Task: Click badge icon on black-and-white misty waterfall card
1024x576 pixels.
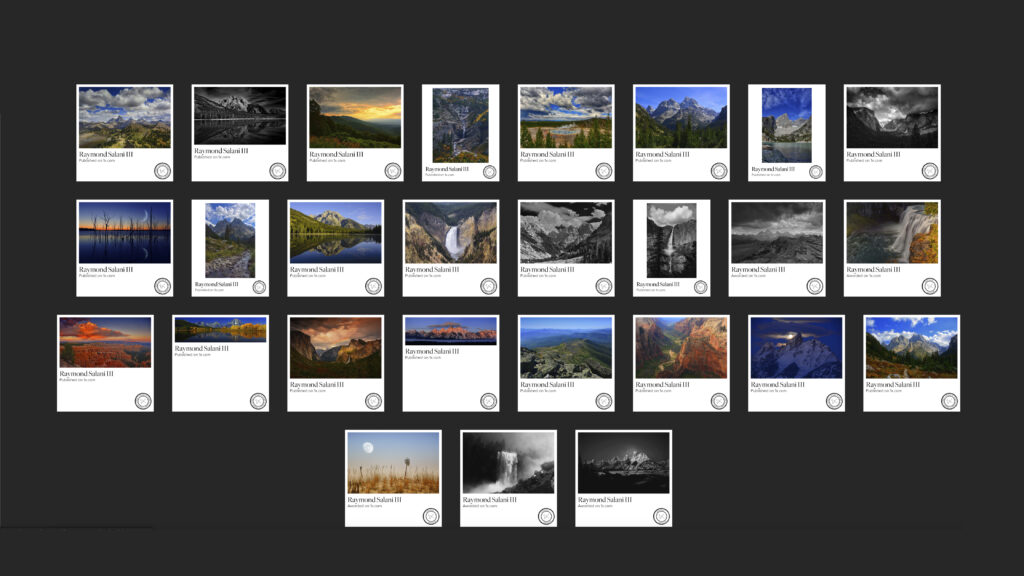Action: [x=546, y=516]
